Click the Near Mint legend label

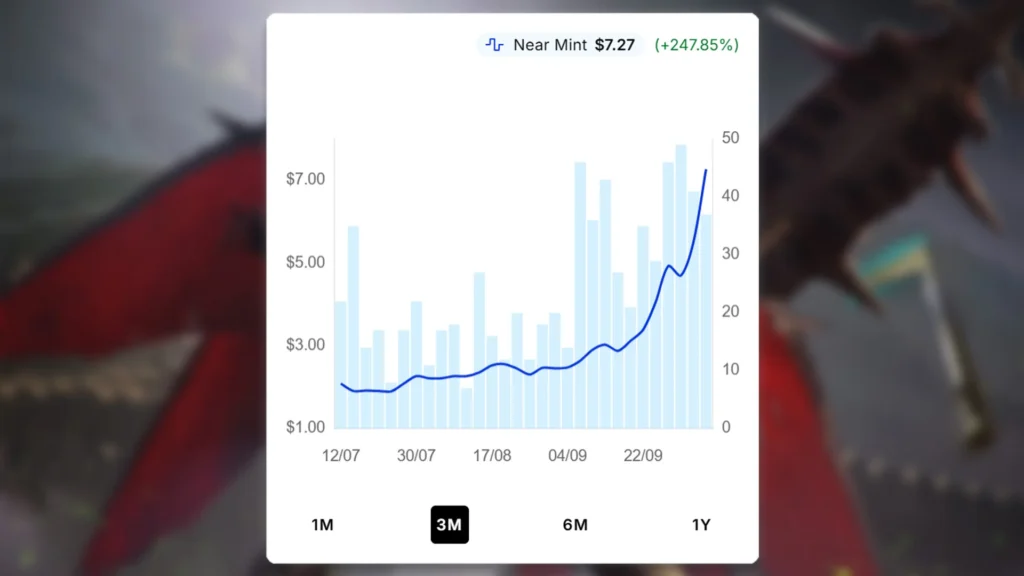click(x=549, y=45)
